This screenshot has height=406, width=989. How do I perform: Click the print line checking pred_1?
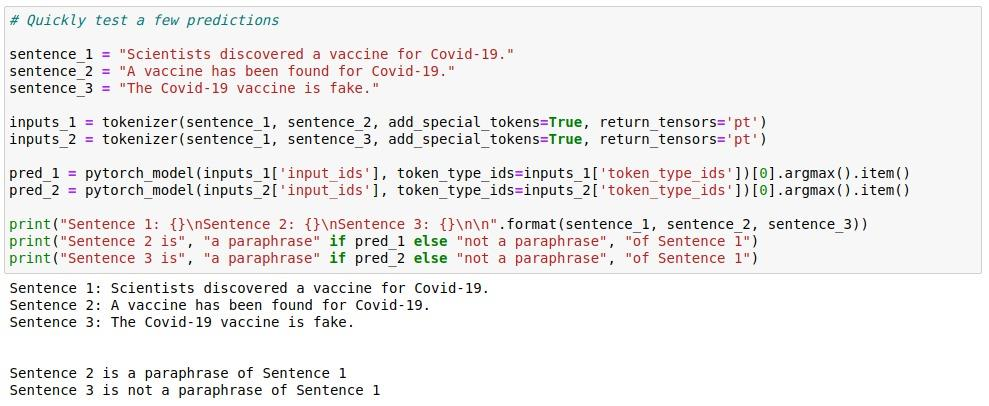click(x=383, y=241)
